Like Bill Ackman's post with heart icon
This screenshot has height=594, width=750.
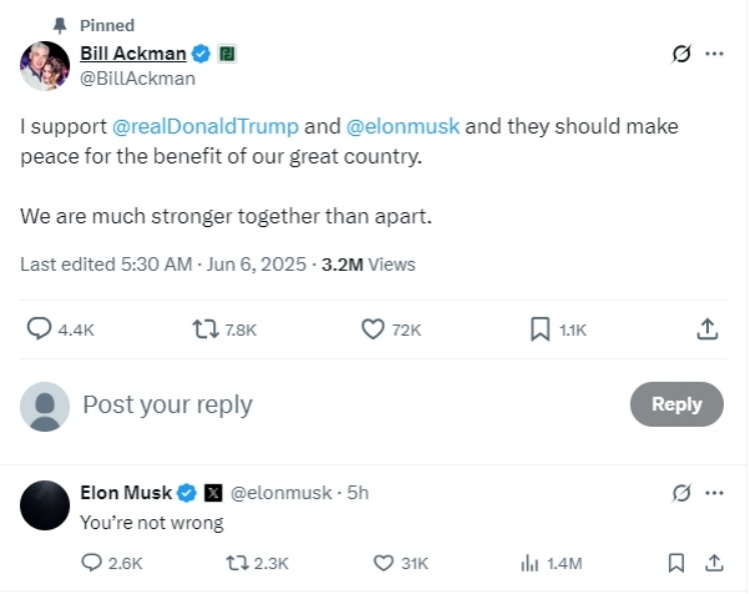373,329
